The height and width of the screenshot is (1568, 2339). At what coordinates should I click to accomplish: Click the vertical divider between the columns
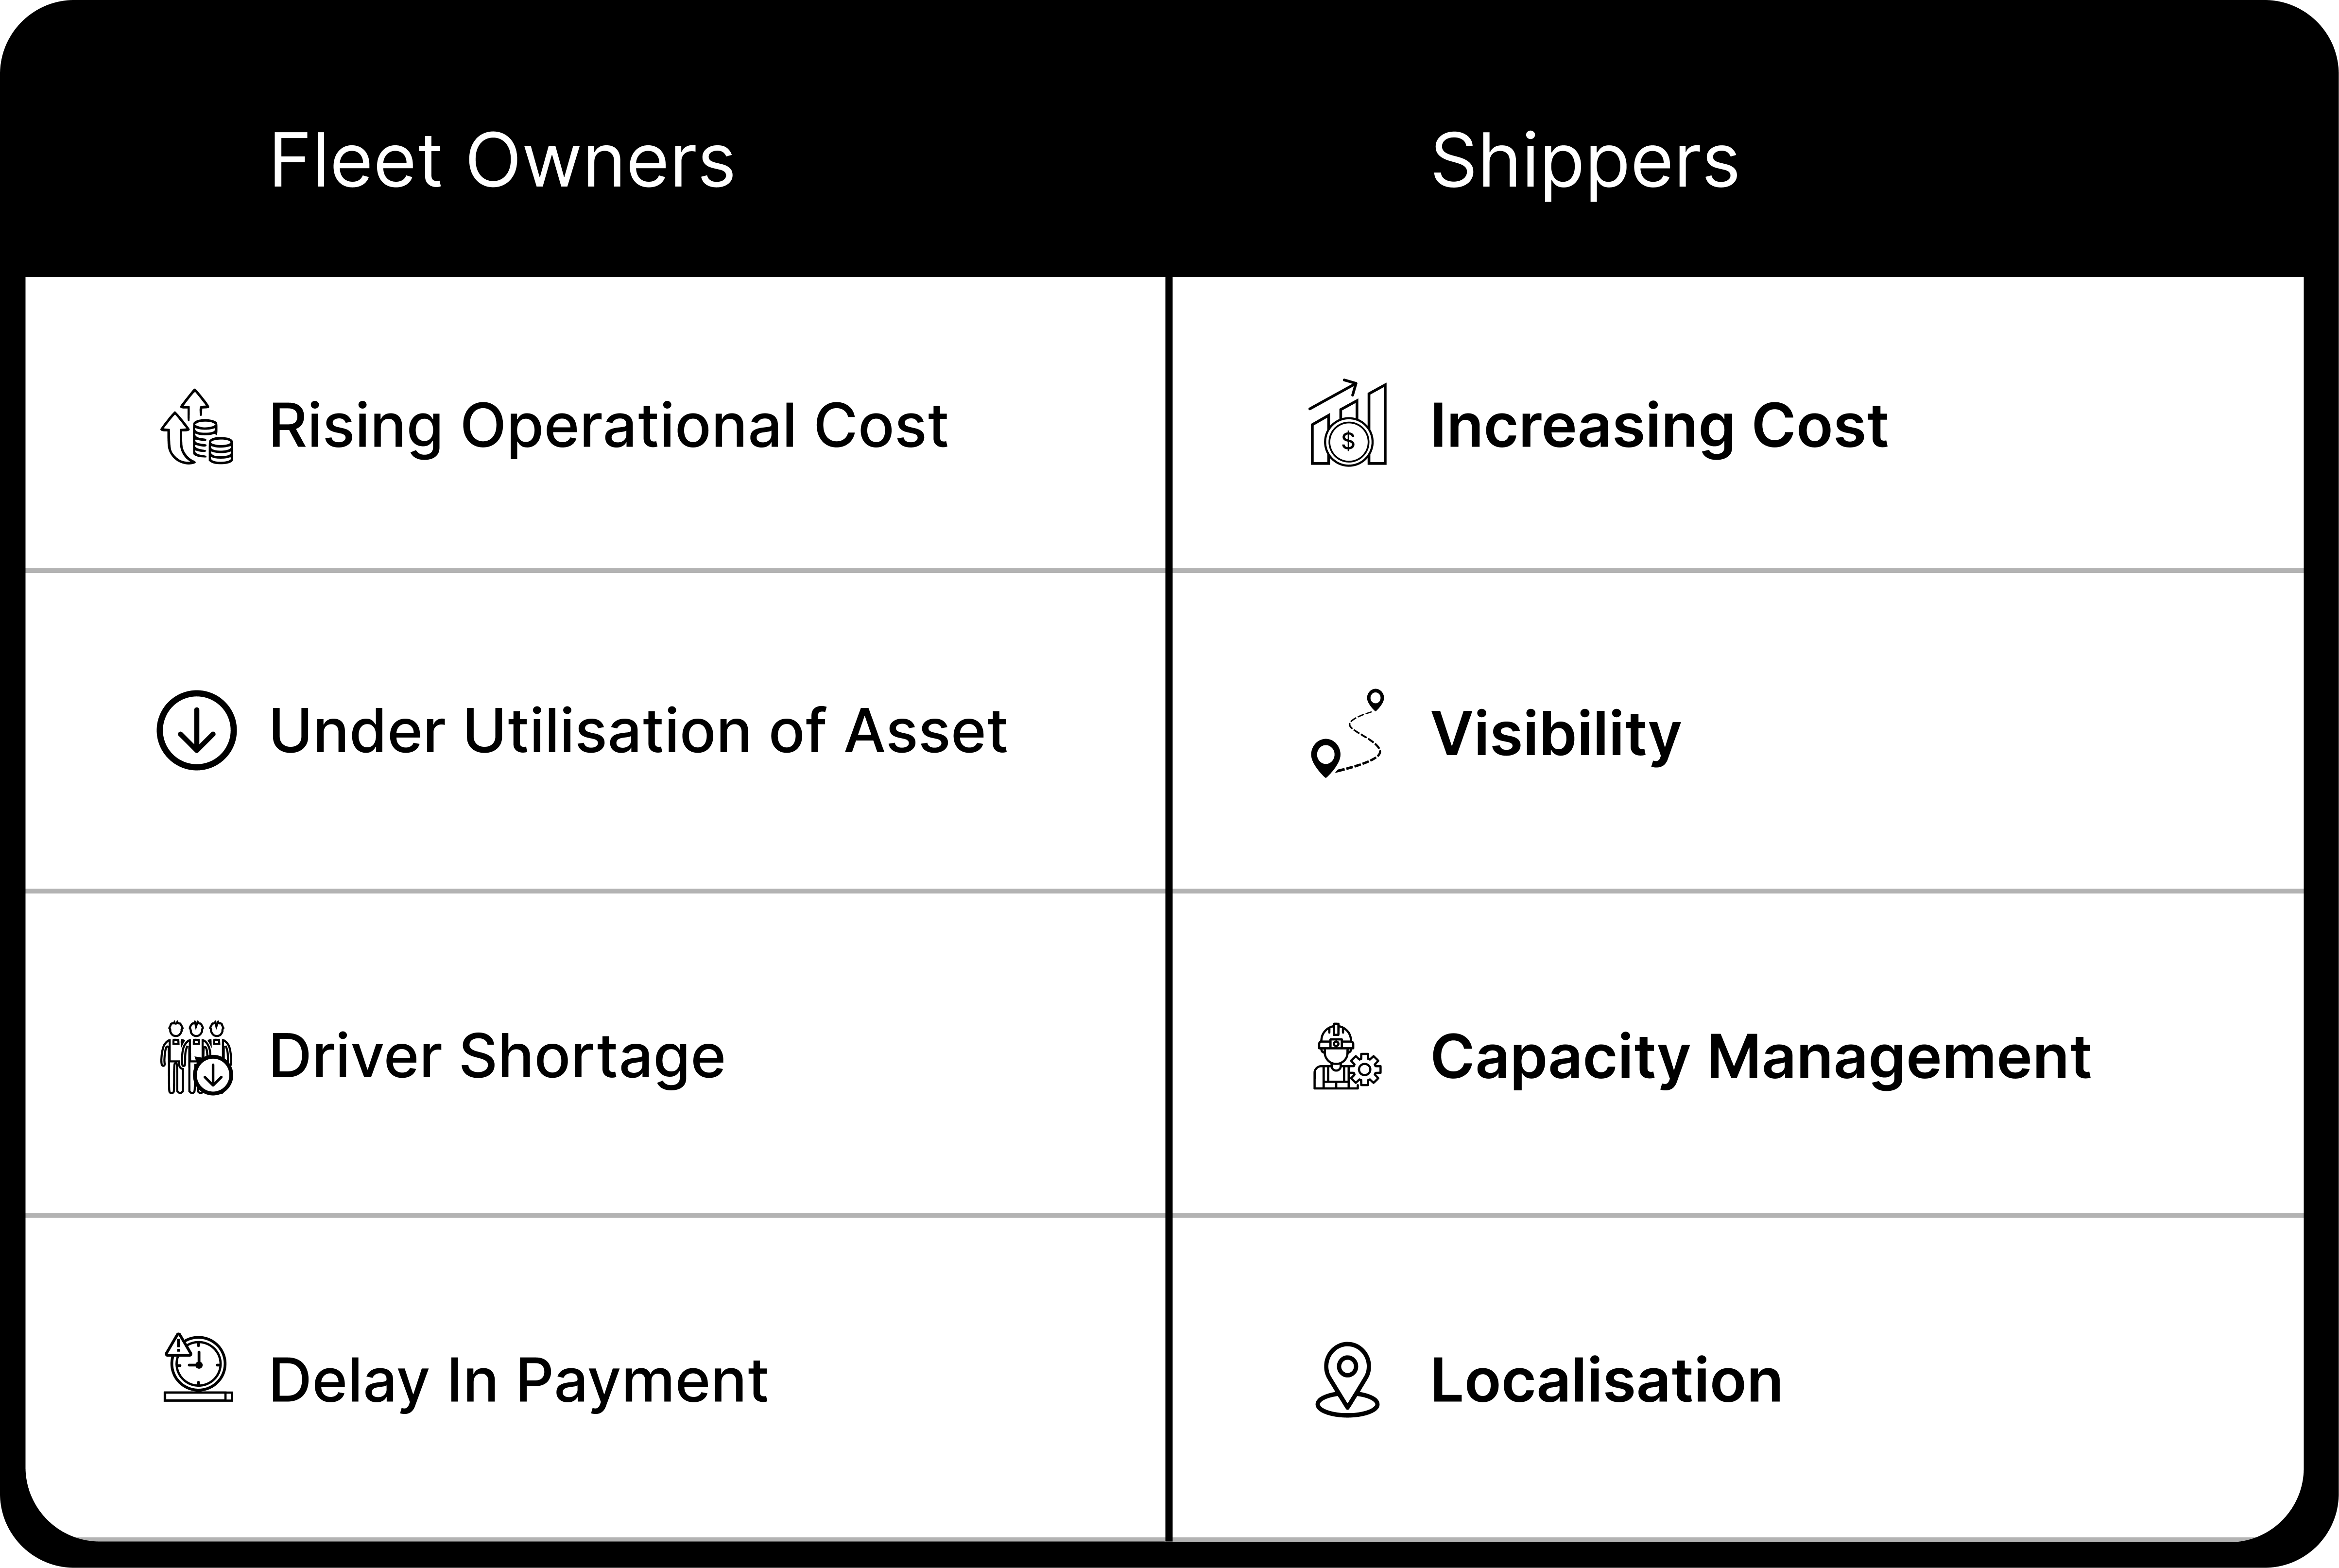(x=1168, y=909)
